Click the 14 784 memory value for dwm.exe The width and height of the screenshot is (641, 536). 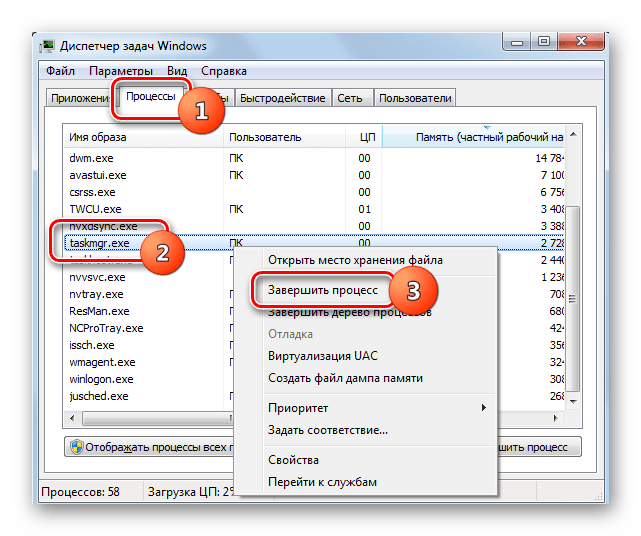(550, 158)
